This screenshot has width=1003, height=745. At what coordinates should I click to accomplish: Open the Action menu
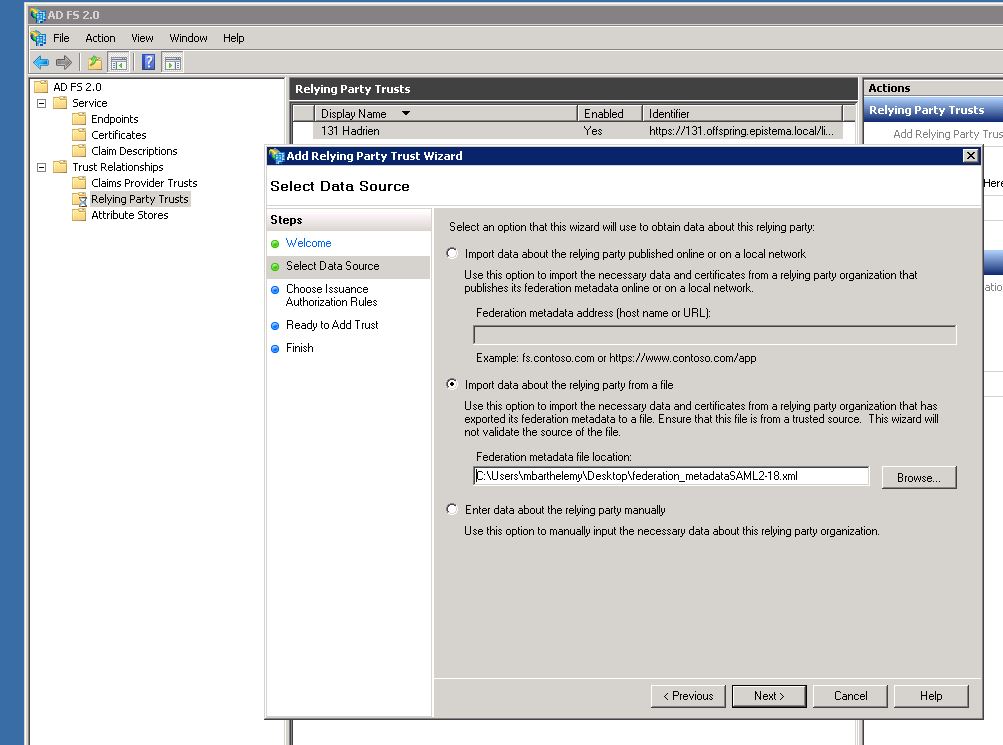(100, 38)
